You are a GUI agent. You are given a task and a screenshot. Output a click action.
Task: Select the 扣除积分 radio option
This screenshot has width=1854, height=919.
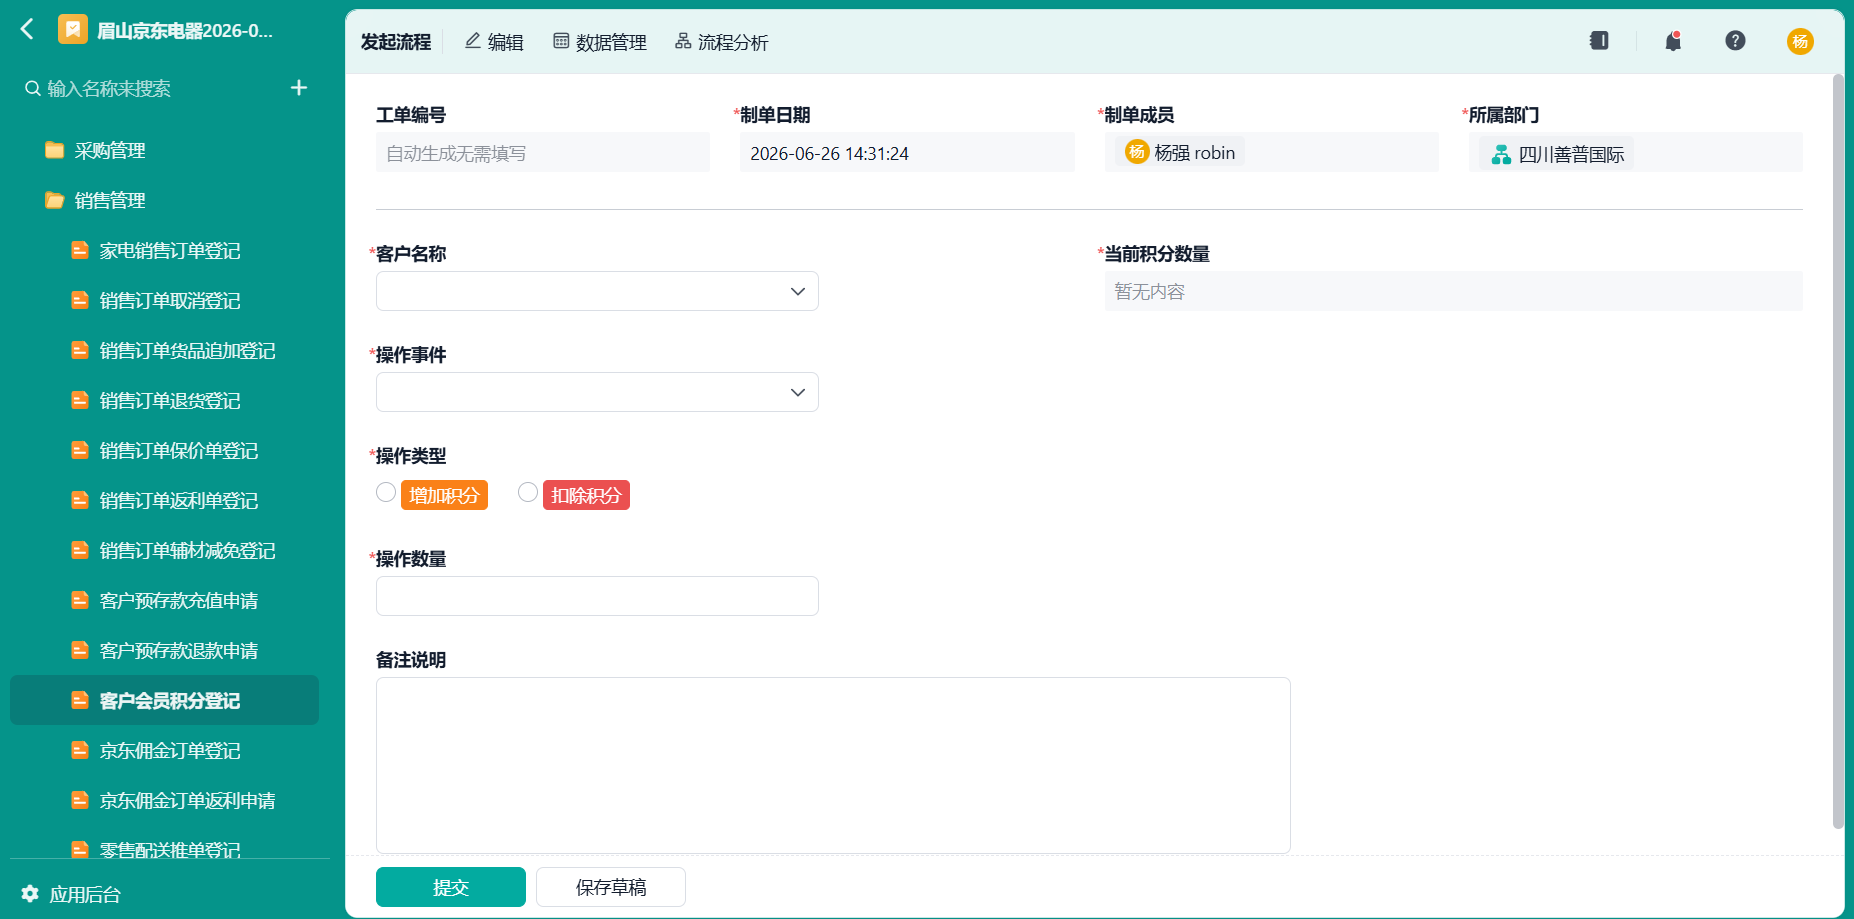click(528, 493)
